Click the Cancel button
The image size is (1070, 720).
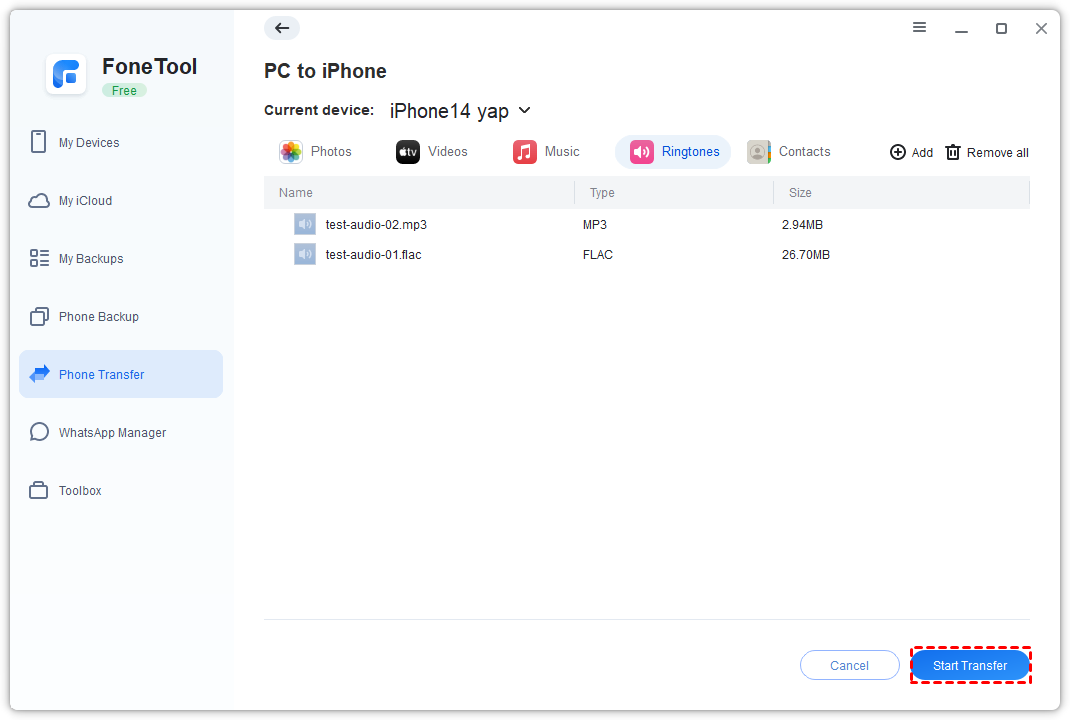coord(849,666)
